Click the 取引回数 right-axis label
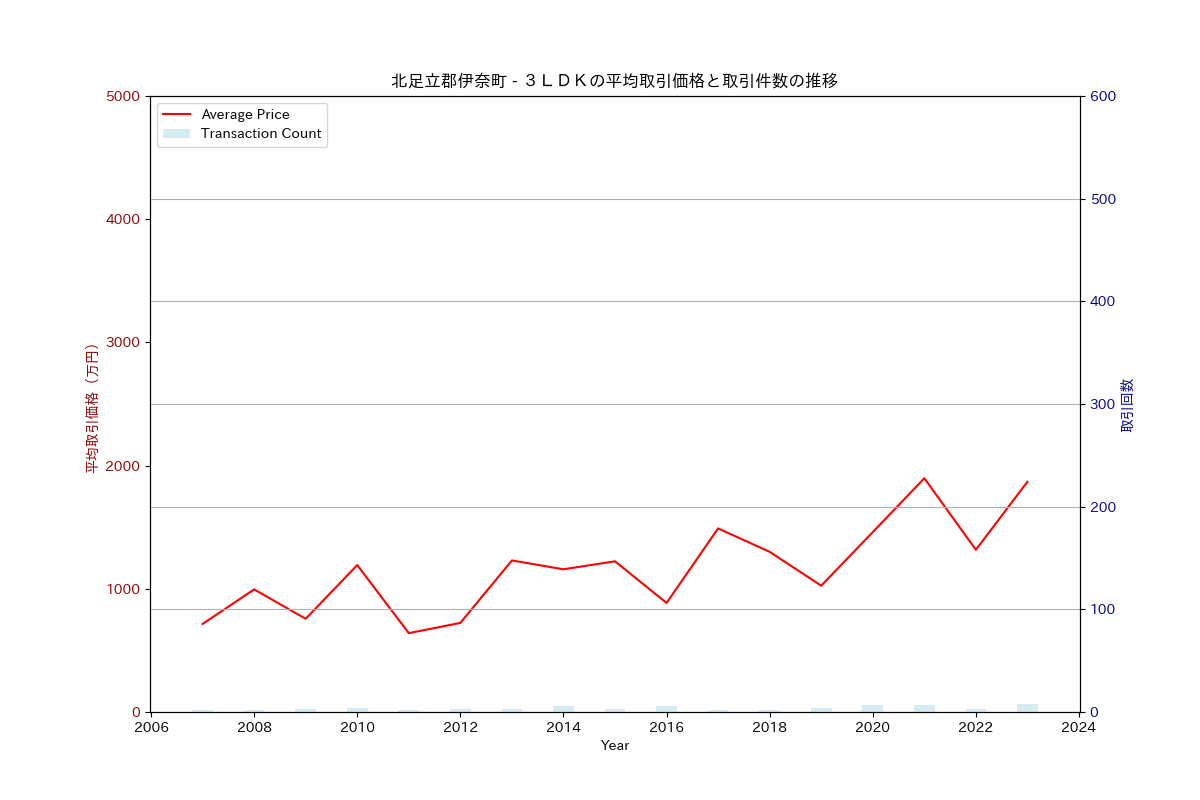Viewport: 1200px width, 800px height. (1125, 404)
